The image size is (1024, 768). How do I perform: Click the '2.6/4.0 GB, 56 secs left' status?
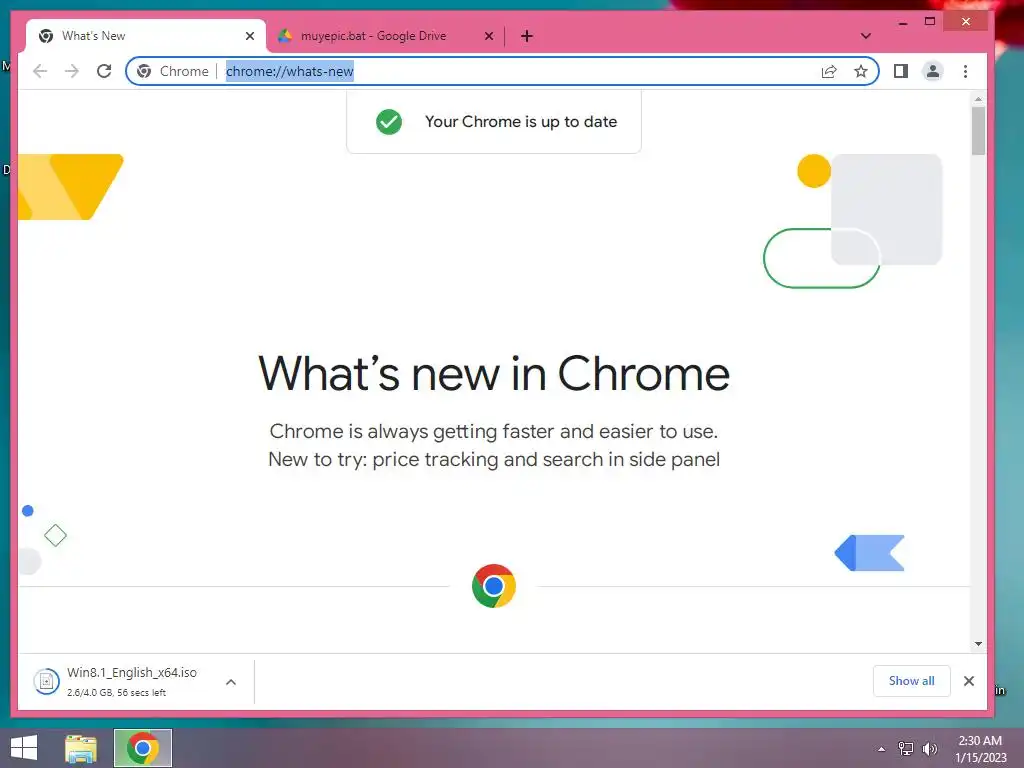[116, 693]
